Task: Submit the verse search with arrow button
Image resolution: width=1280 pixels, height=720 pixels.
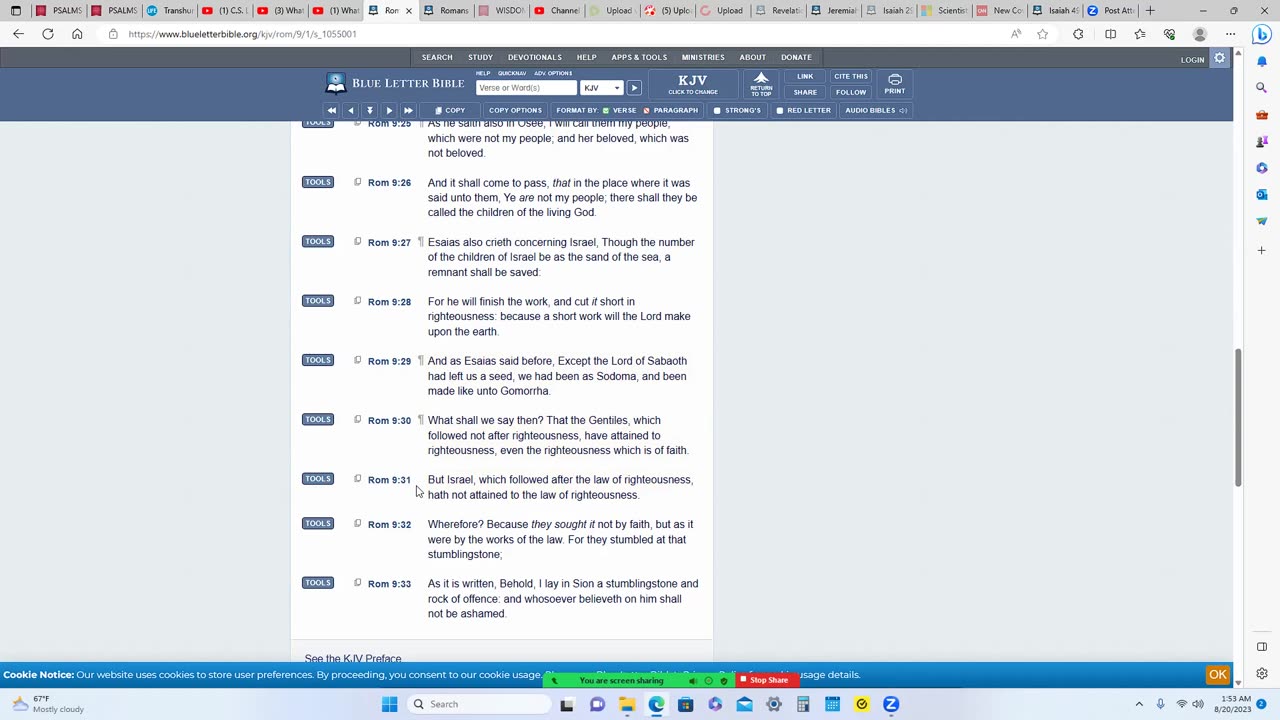Action: point(634,88)
